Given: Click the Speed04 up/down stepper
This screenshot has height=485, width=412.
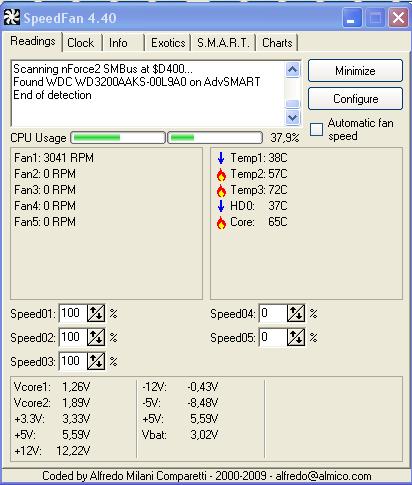Looking at the screenshot, I should (x=296, y=313).
